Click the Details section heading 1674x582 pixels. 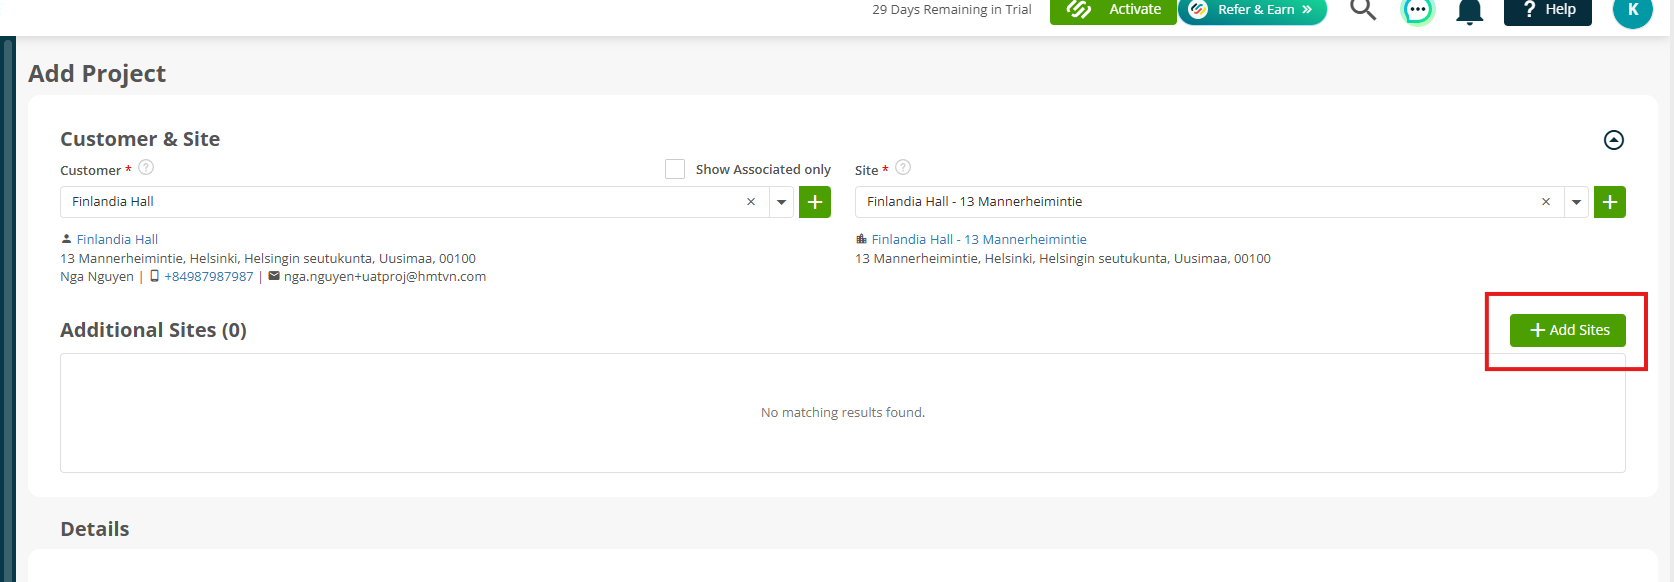pyautogui.click(x=95, y=529)
